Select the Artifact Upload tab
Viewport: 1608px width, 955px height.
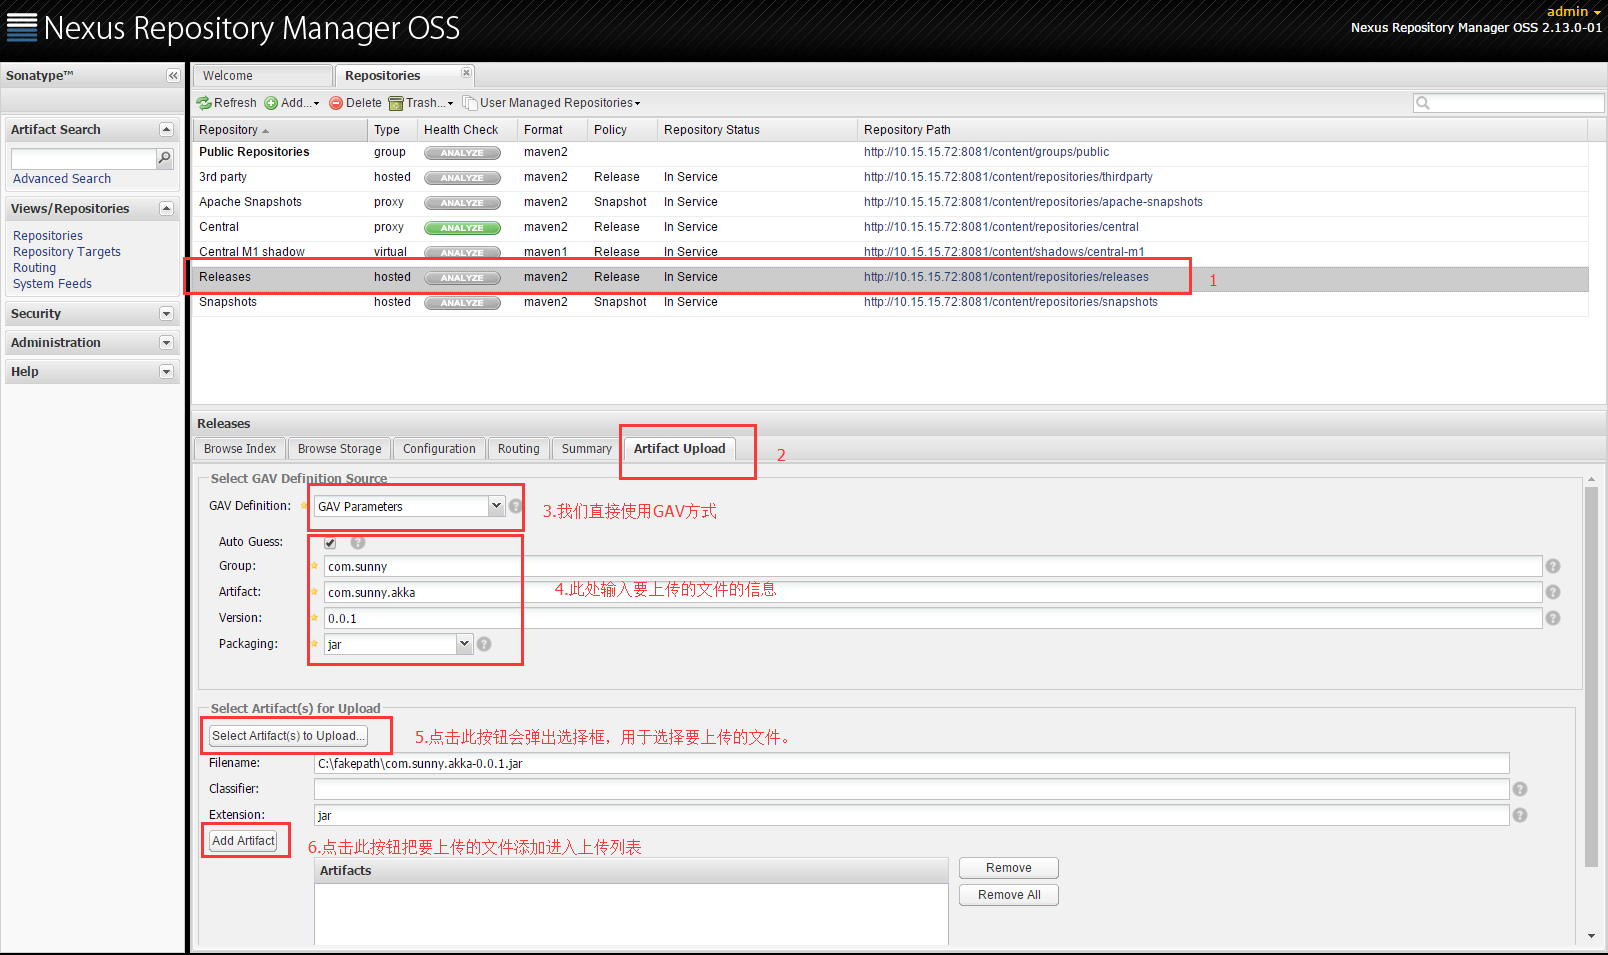click(x=679, y=449)
